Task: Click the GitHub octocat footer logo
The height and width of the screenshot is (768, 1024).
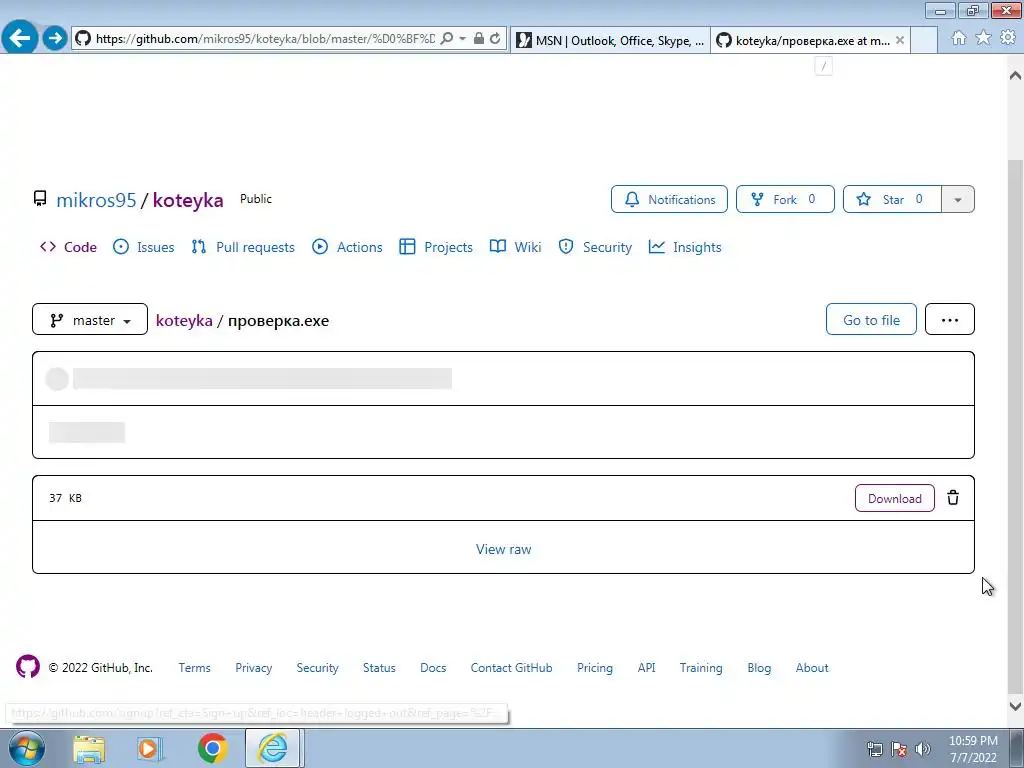Action: [28, 667]
